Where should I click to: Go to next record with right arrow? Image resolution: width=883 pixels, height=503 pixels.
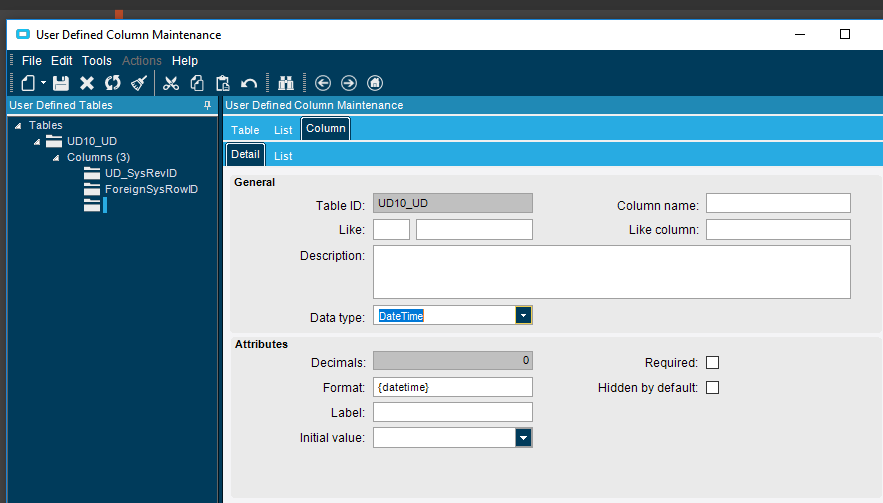tap(349, 83)
